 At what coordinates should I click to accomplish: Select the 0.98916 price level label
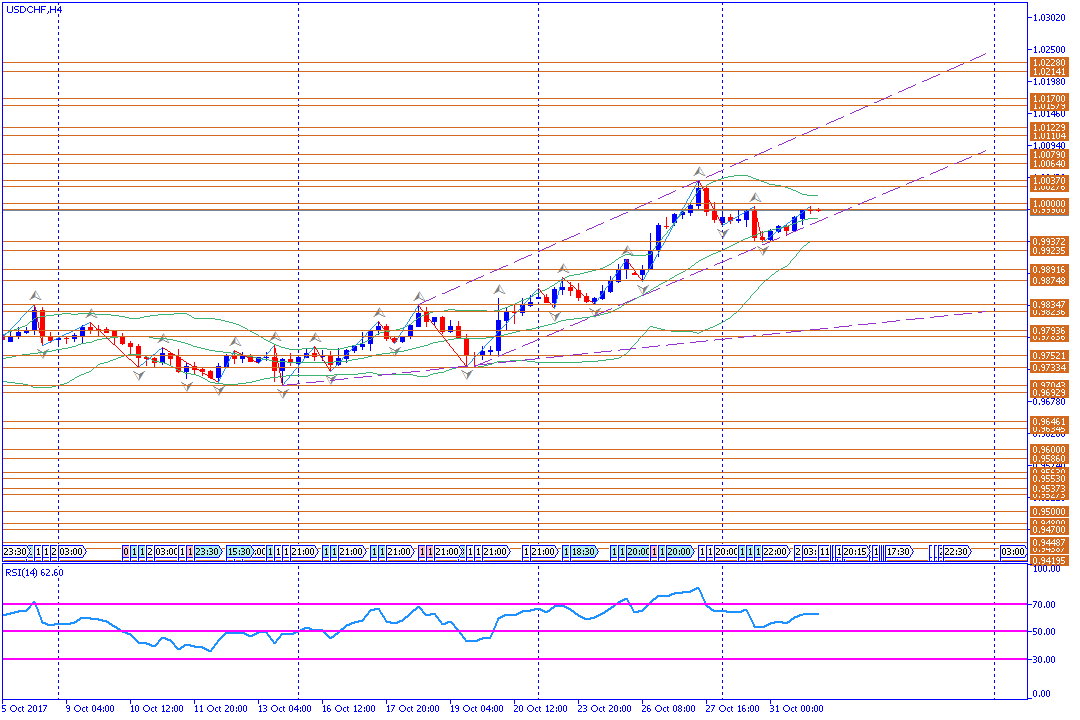(1048, 270)
